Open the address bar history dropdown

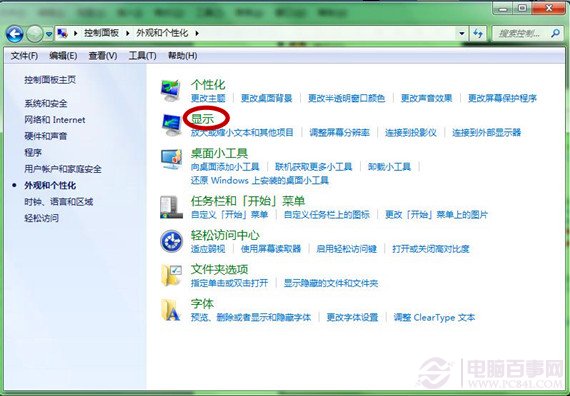pos(462,34)
